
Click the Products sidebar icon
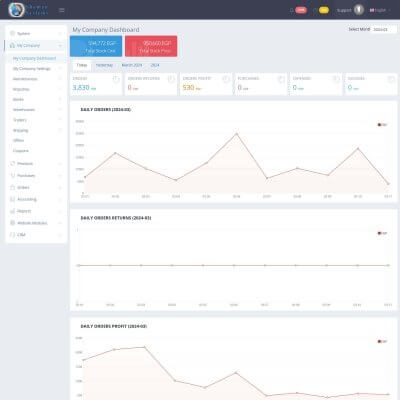tap(13, 164)
